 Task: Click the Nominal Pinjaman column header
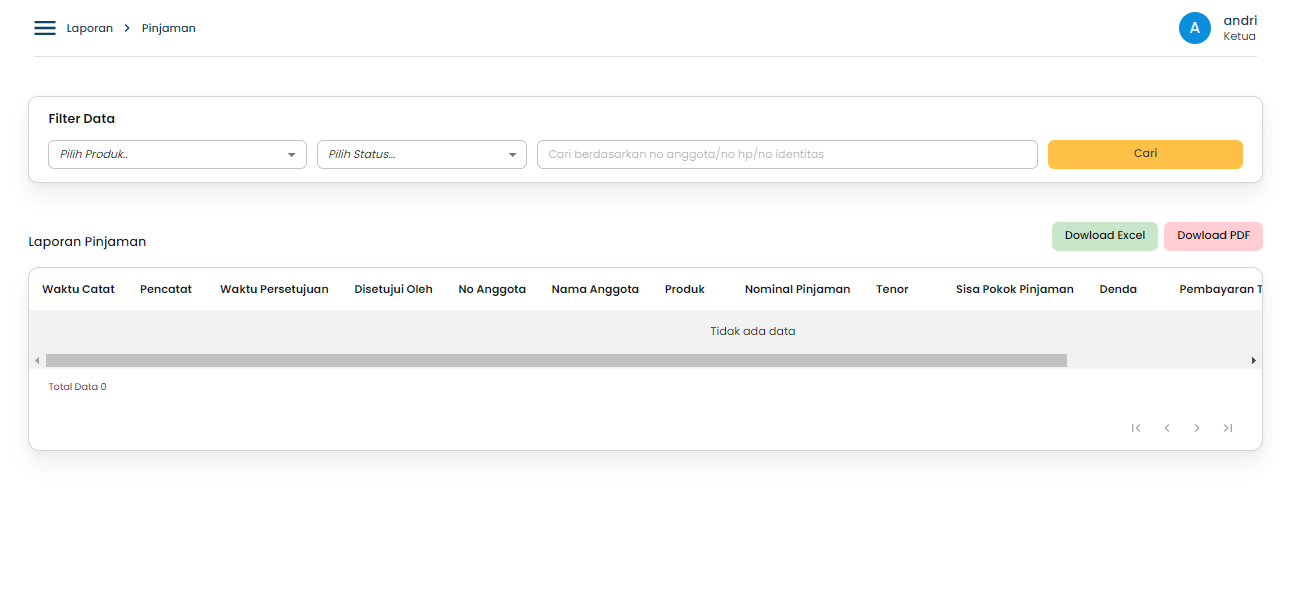(x=797, y=289)
